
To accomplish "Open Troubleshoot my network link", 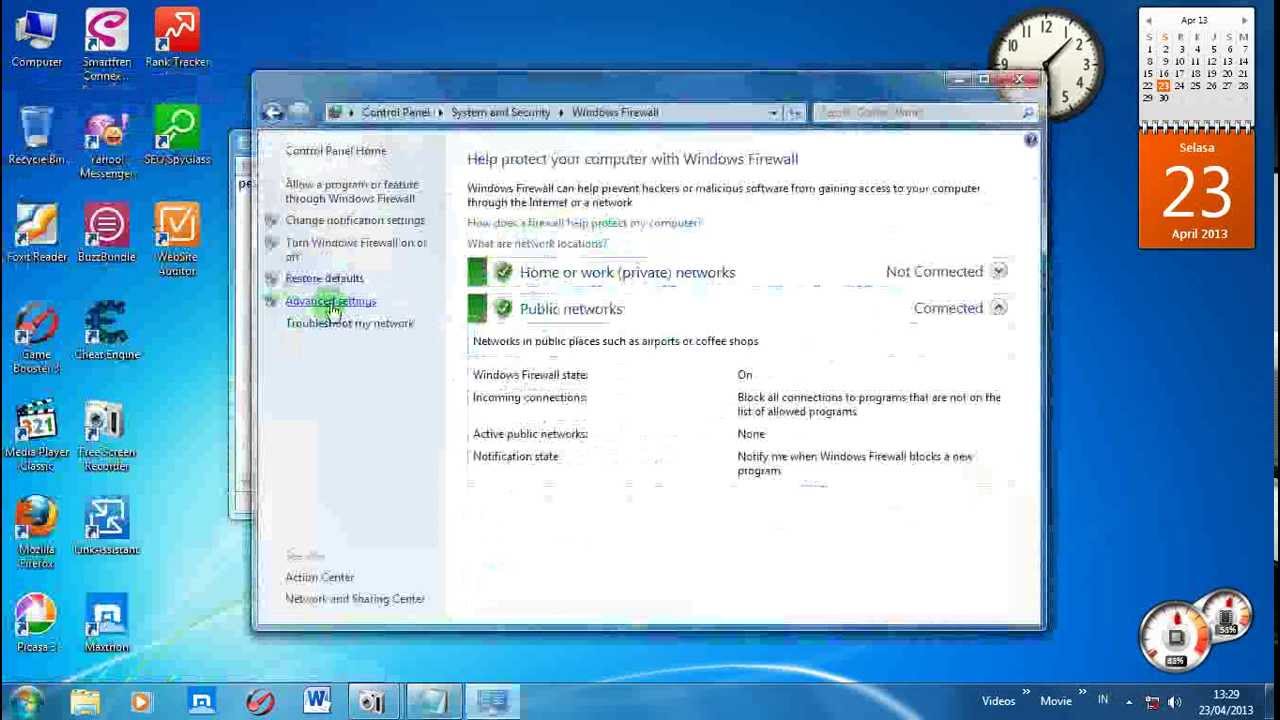I will pos(349,323).
